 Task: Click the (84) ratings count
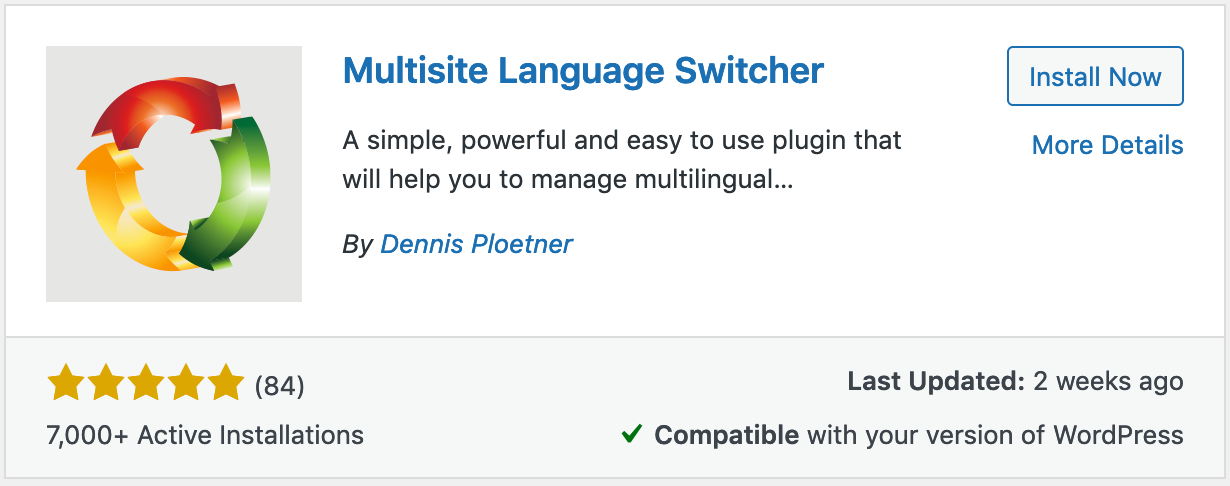point(280,385)
